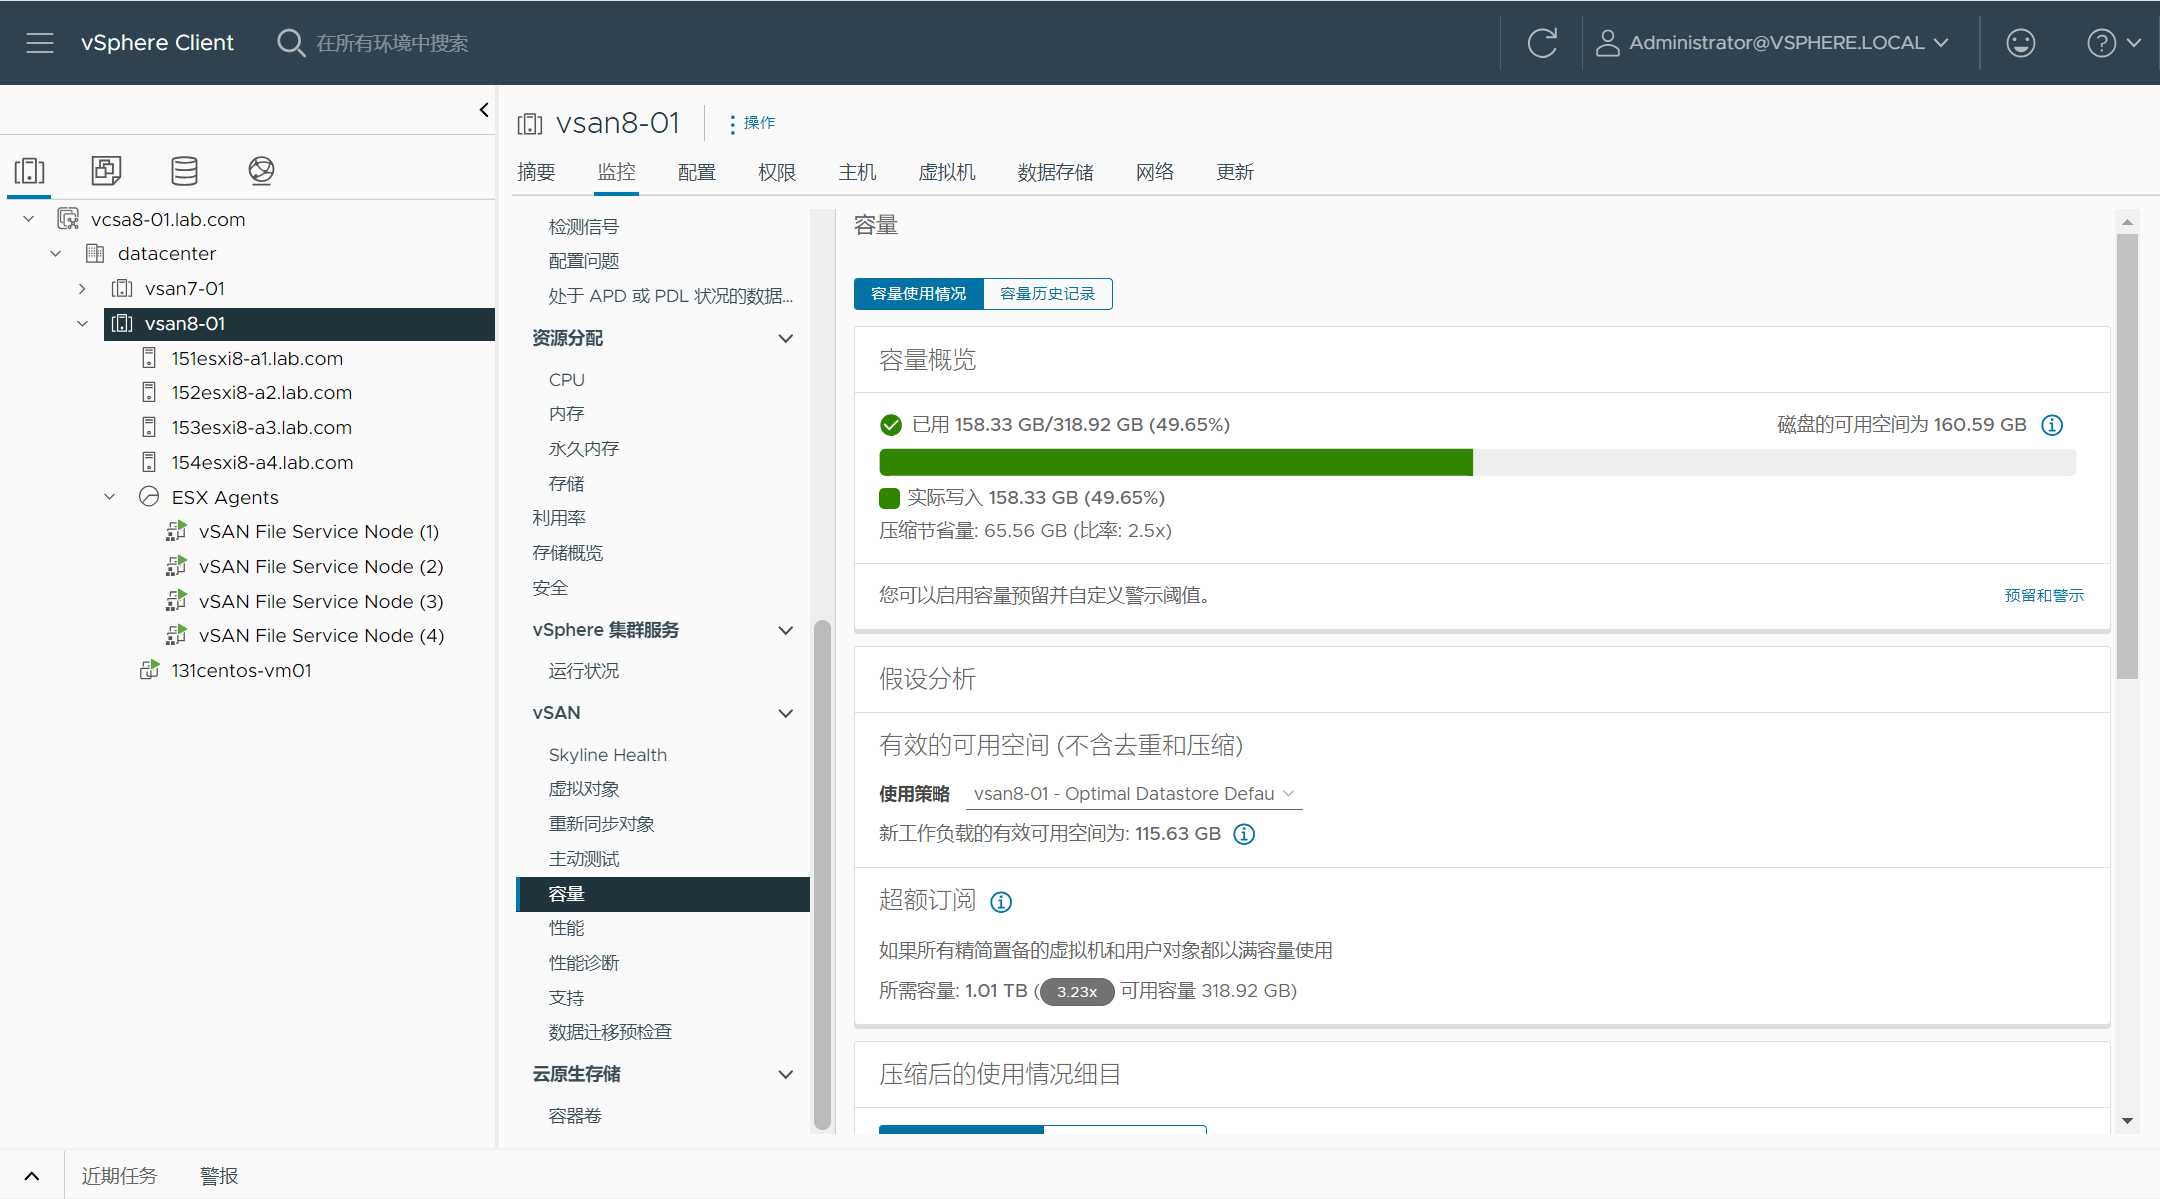Click the content area vertical scrollbar
Viewport: 2160px width, 1199px height.
tap(2127, 457)
